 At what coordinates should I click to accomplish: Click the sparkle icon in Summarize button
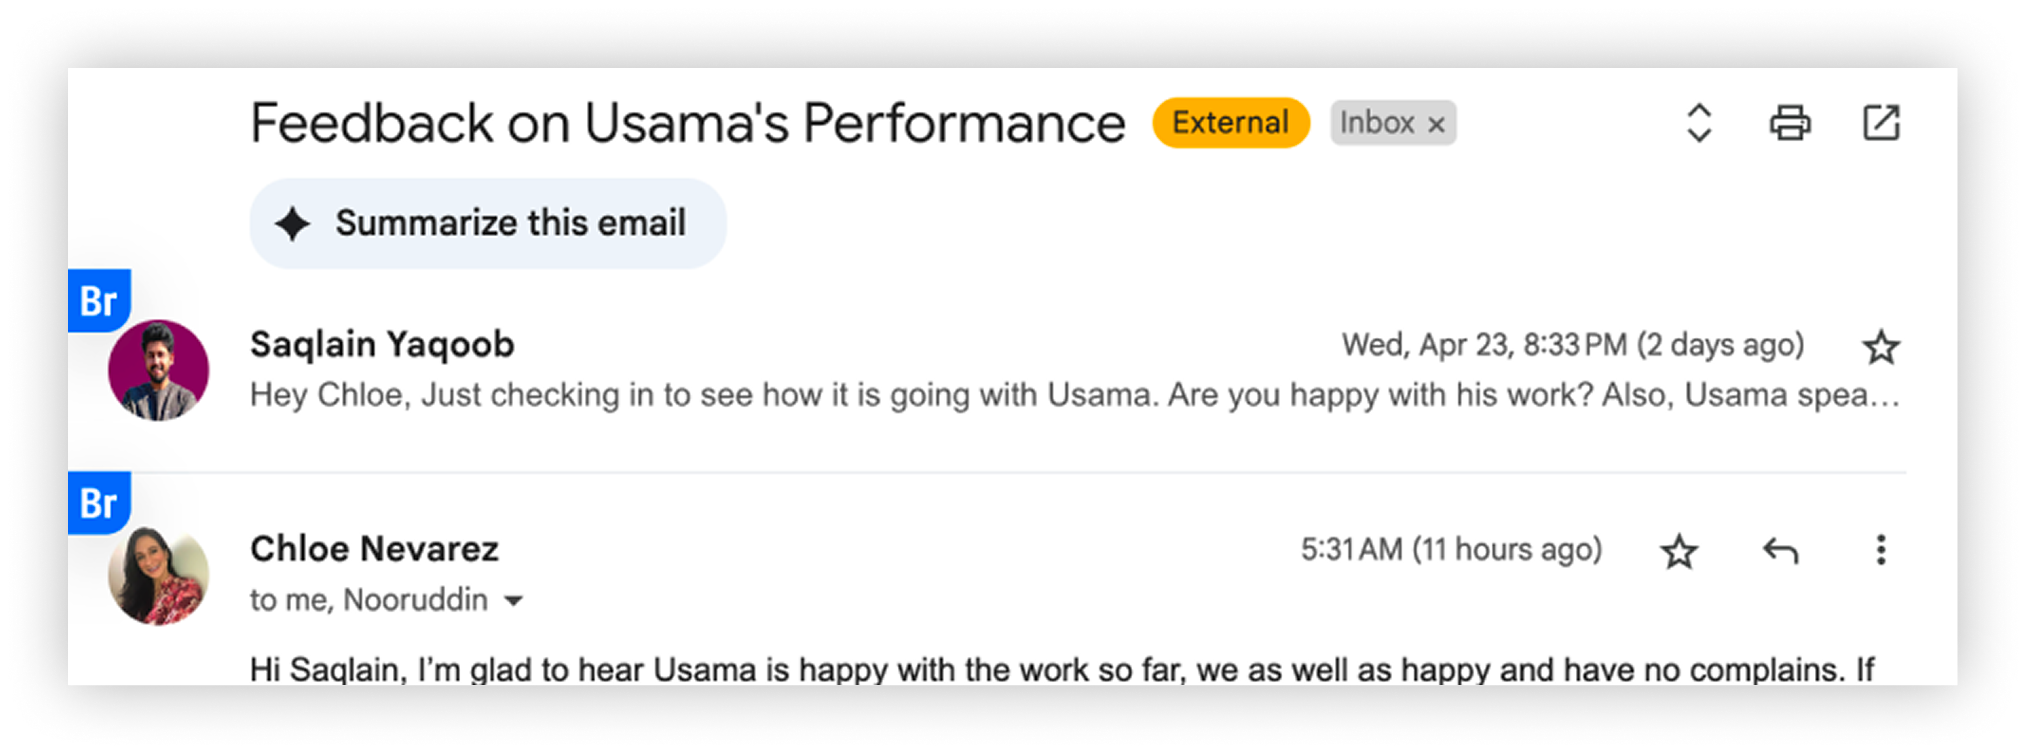tap(293, 224)
